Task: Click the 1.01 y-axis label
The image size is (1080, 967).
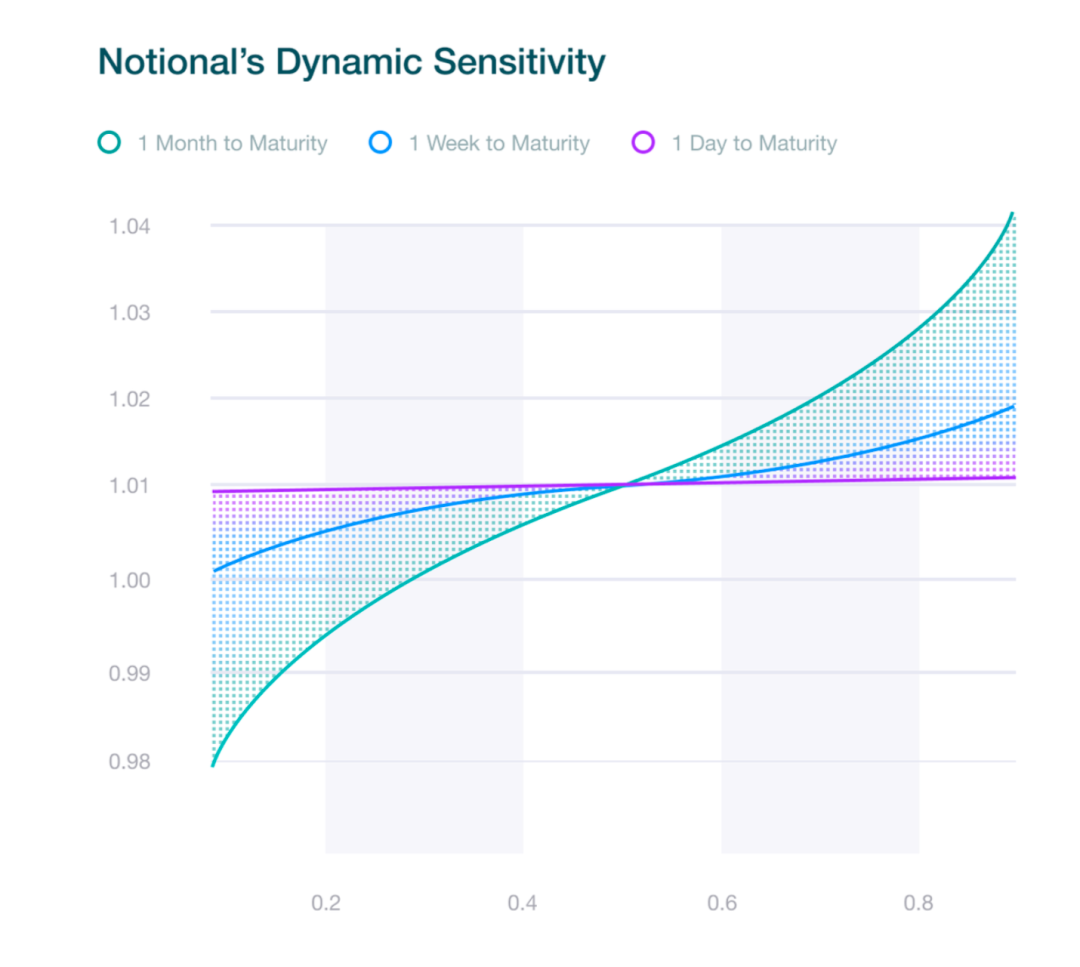Action: point(130,486)
